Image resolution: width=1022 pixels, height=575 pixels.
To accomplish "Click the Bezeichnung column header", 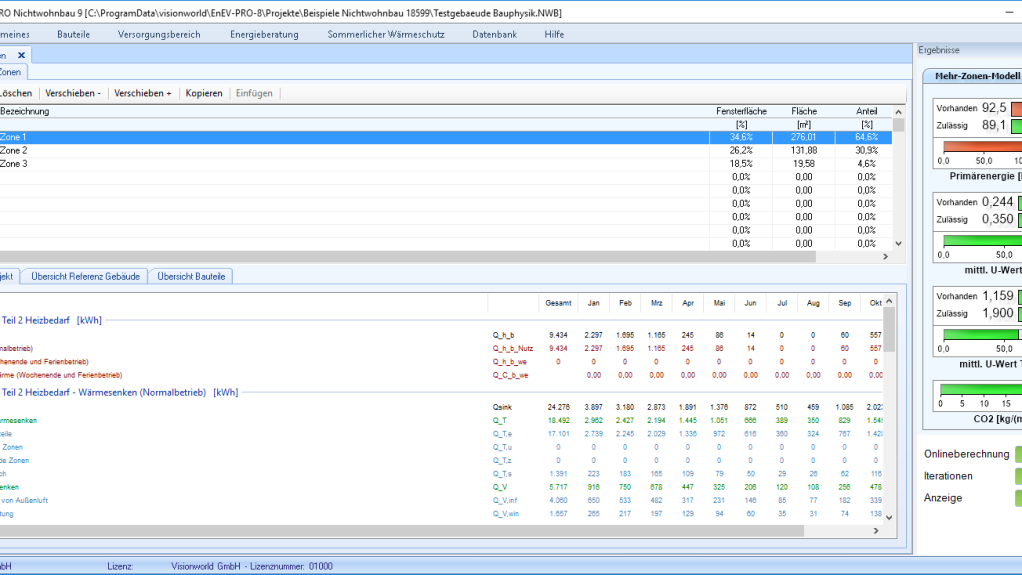I will coord(25,111).
